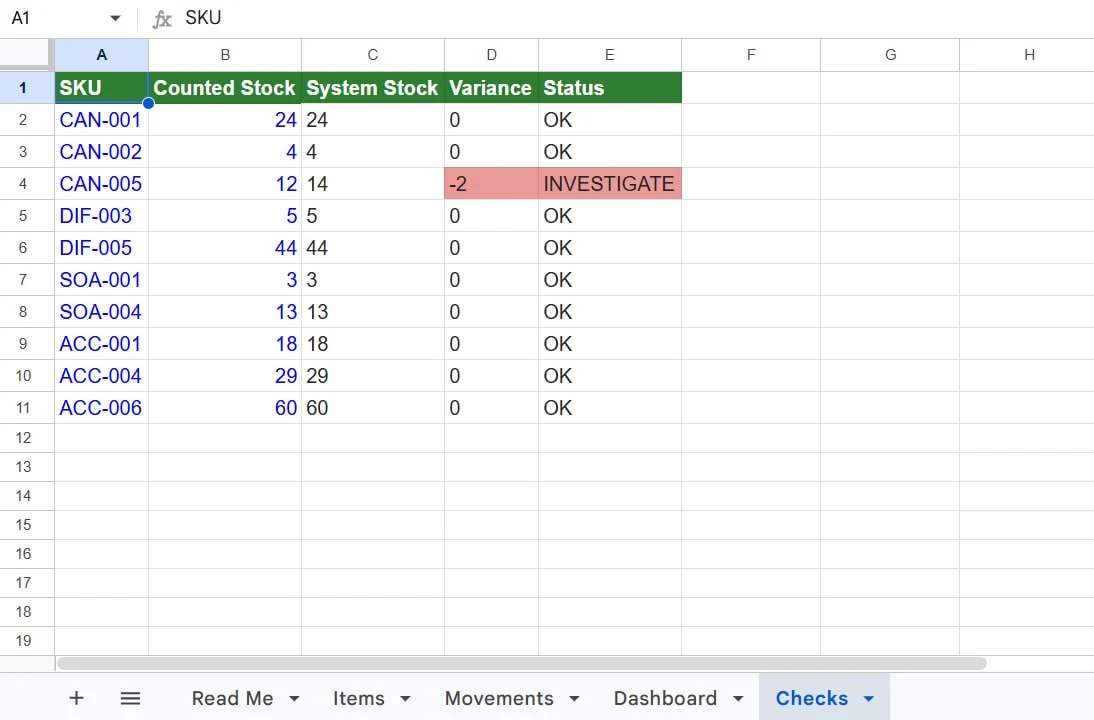Open Movements tab dropdown arrow
This screenshot has width=1094, height=720.
click(574, 698)
